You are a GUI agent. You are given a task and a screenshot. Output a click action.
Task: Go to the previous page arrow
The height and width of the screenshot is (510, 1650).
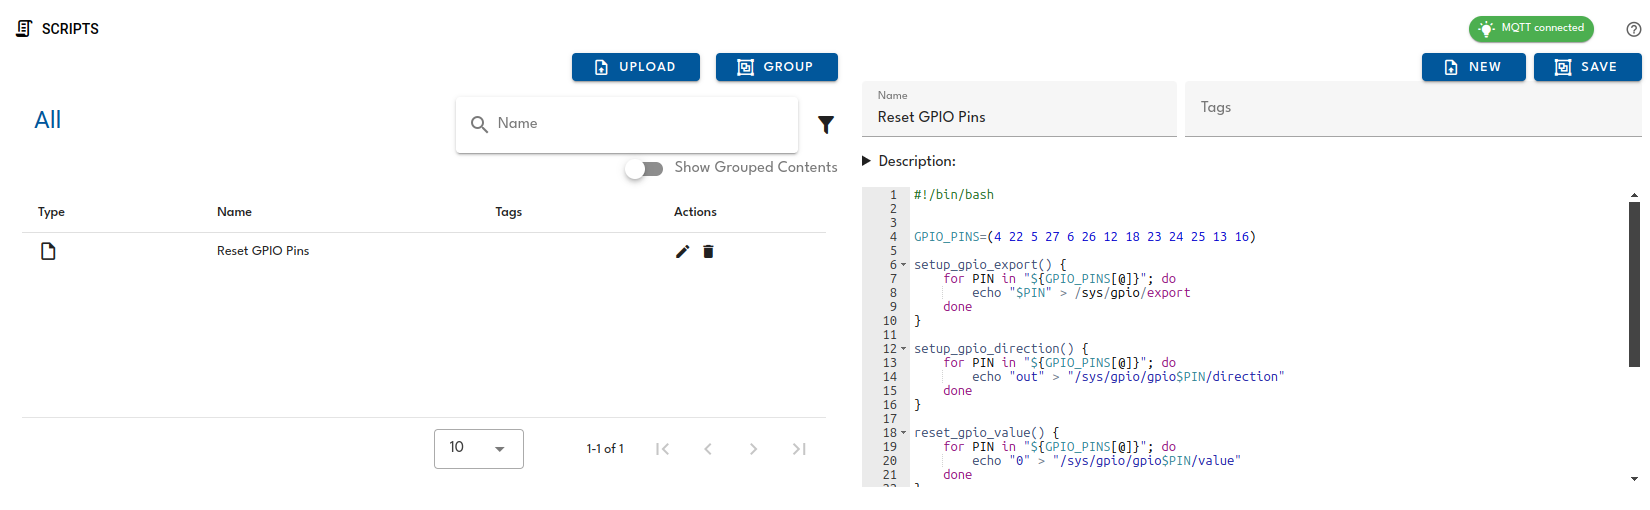(708, 449)
